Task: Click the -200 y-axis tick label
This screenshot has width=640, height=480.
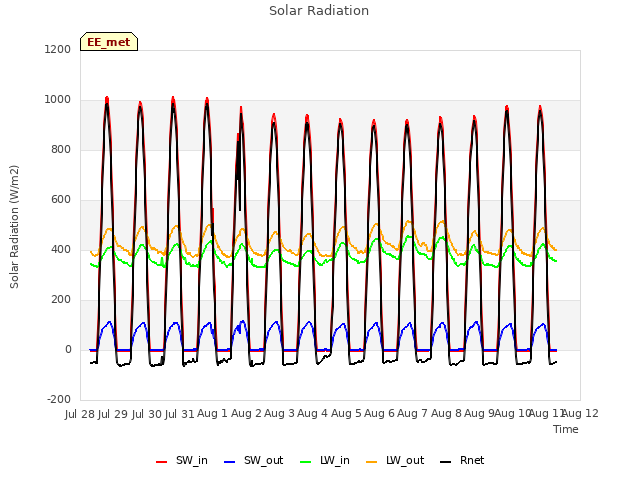Action: [x=59, y=399]
